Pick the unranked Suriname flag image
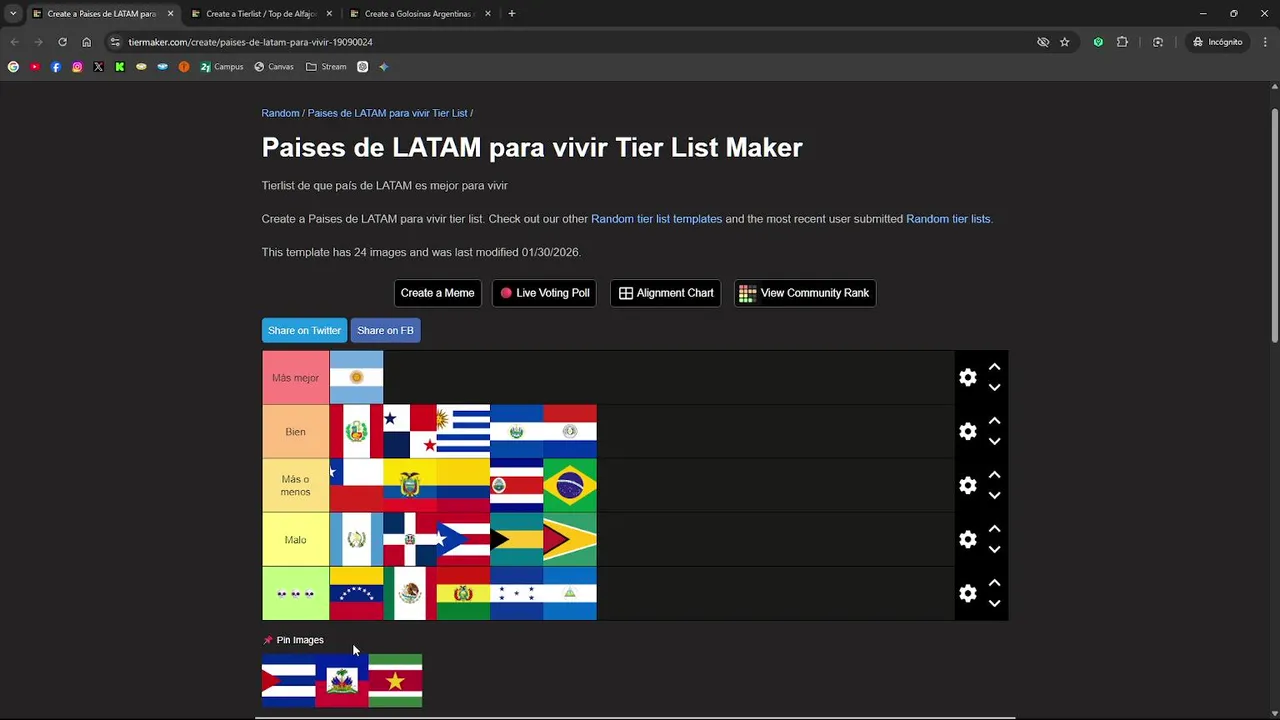The height and width of the screenshot is (720, 1280). pos(395,681)
